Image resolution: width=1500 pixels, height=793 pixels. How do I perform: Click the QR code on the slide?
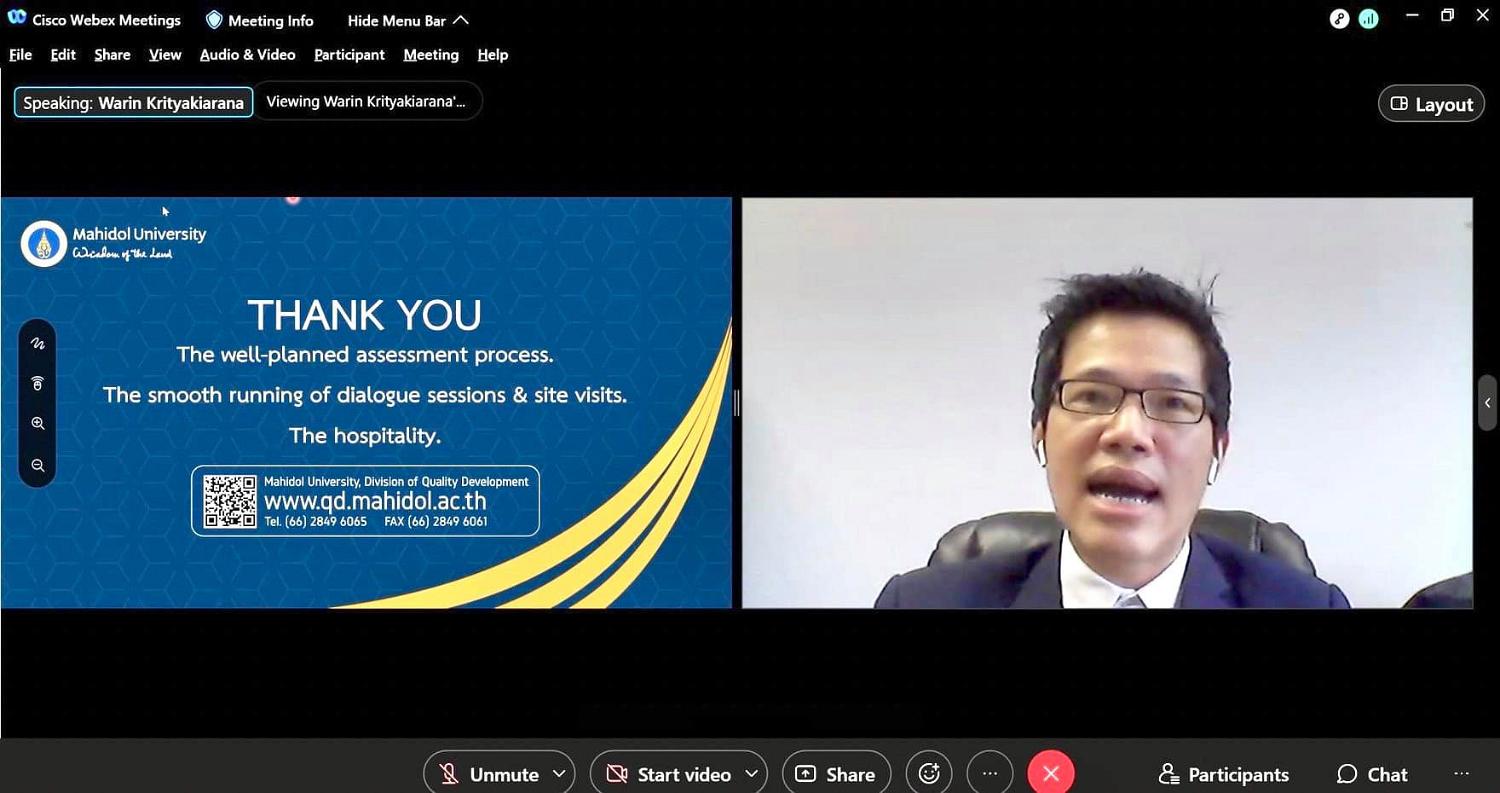point(230,501)
